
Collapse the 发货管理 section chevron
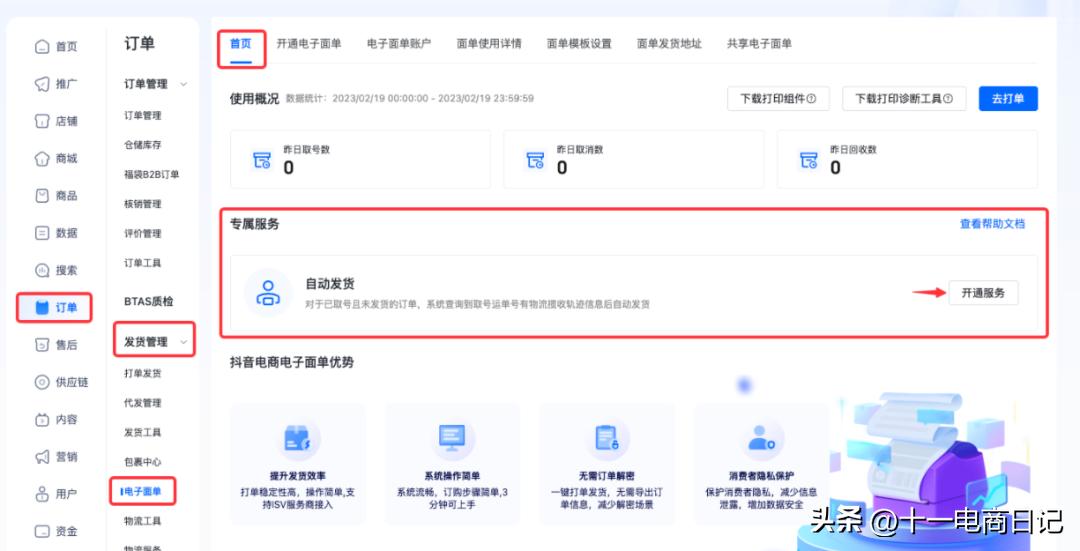[183, 342]
